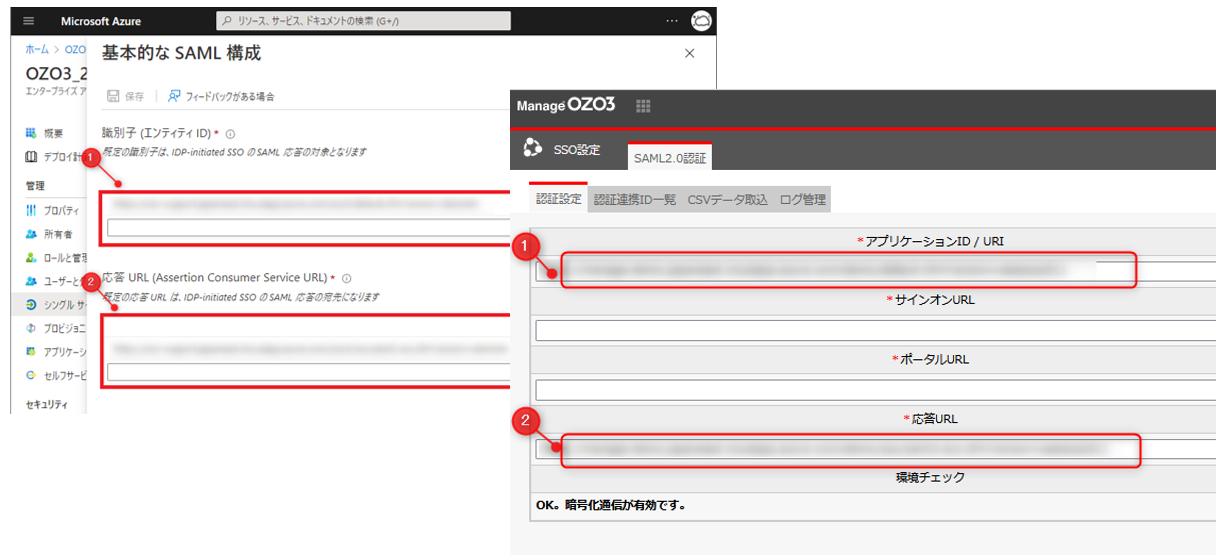Click the Microsoft Azure logo text

101,21
